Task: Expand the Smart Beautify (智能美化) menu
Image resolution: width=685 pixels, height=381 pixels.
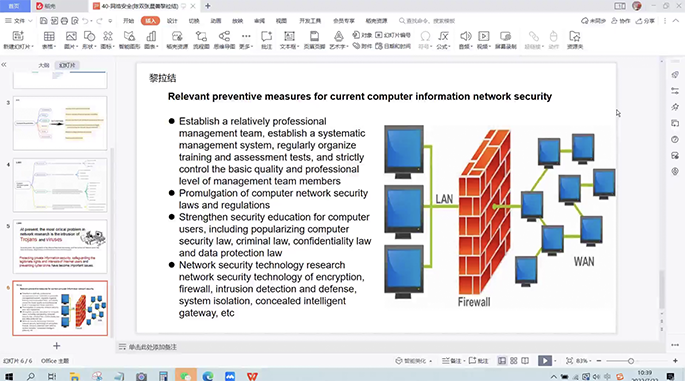Action: click(x=414, y=361)
